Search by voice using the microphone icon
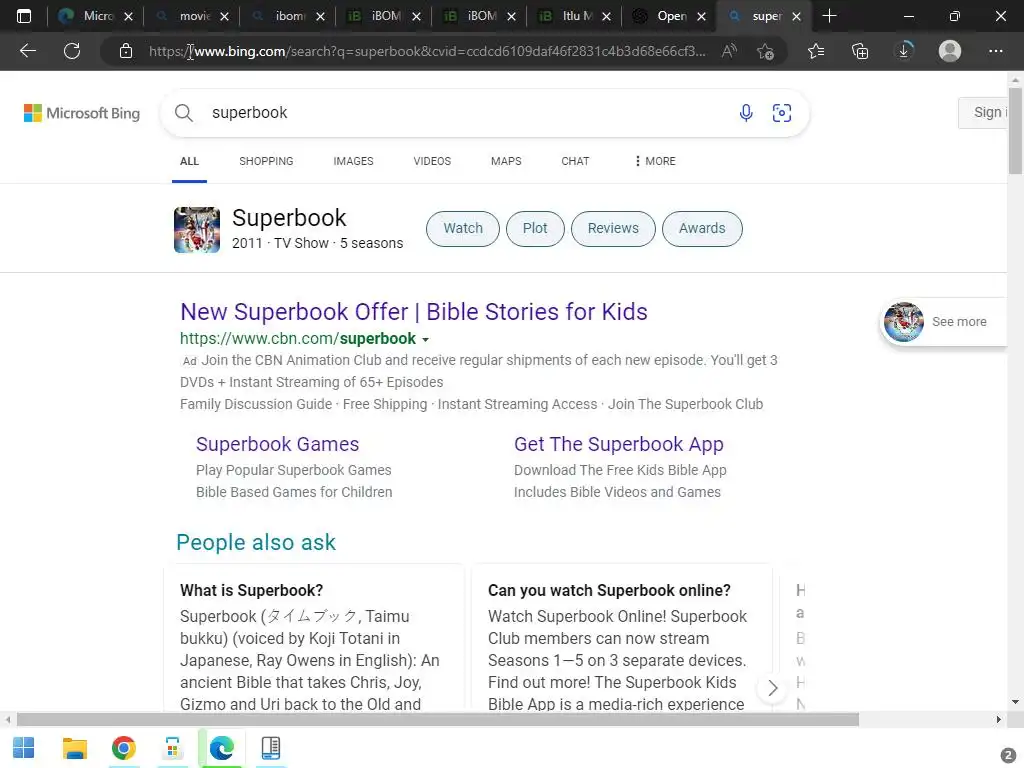The height and width of the screenshot is (768, 1024). pos(746,113)
